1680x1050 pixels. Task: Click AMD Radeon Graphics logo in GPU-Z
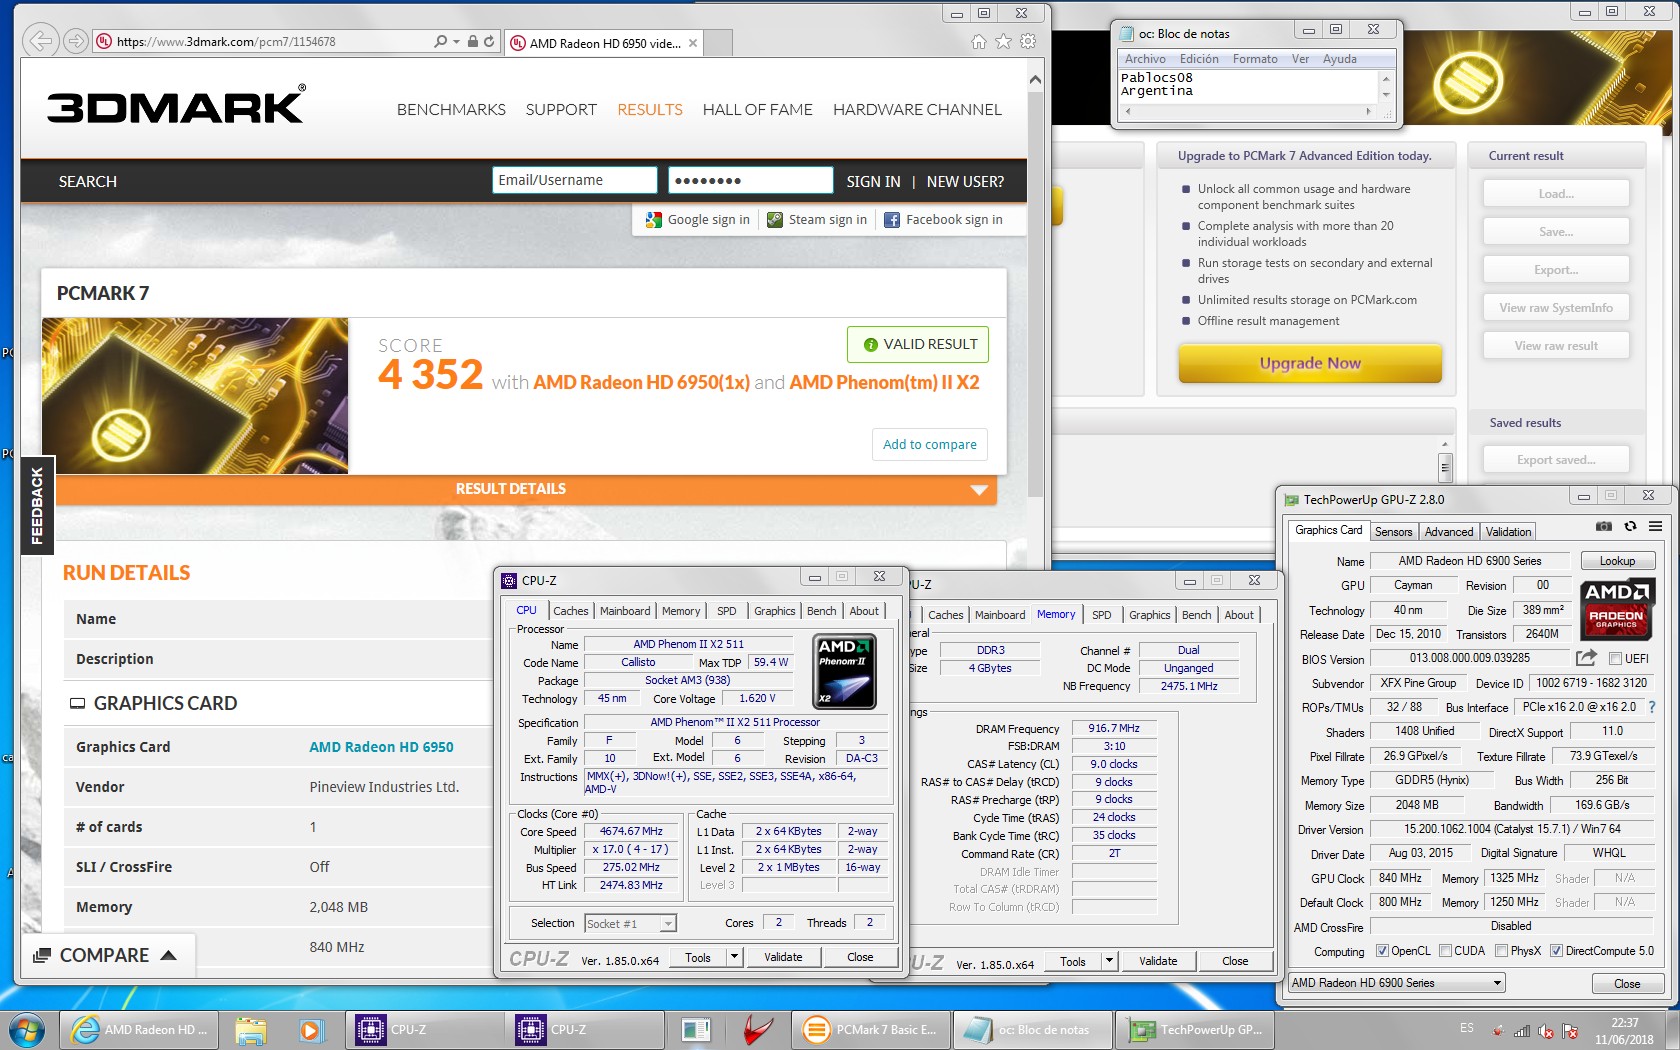coord(1616,609)
